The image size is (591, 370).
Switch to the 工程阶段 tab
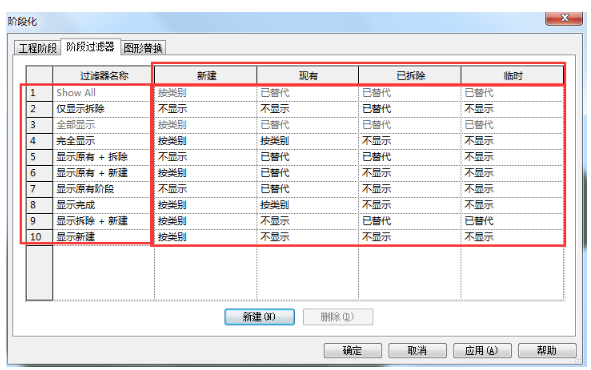(x=37, y=48)
